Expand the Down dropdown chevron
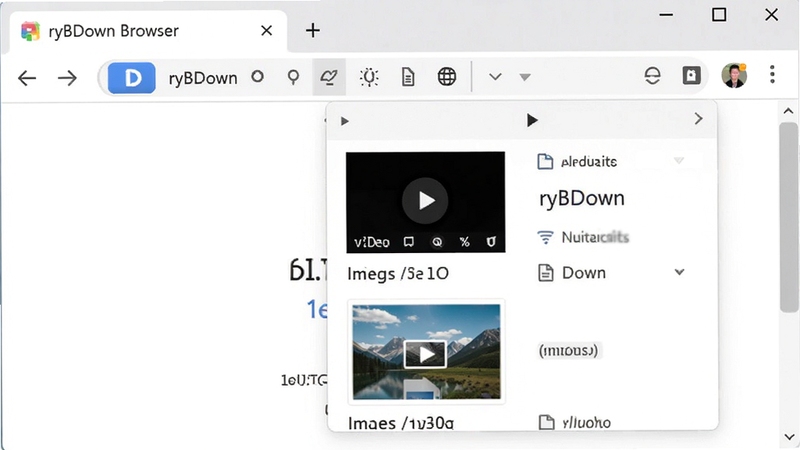800x450 pixels. 679,272
